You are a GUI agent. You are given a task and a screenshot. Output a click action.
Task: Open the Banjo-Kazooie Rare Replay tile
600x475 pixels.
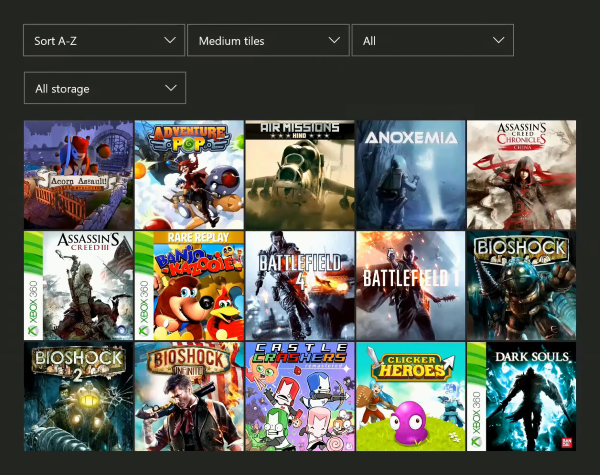coord(189,286)
